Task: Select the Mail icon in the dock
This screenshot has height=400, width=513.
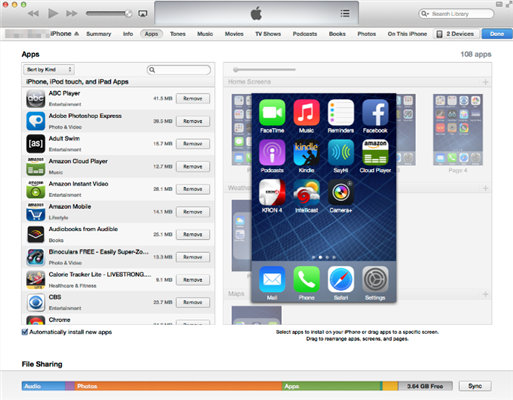Action: pyautogui.click(x=272, y=279)
